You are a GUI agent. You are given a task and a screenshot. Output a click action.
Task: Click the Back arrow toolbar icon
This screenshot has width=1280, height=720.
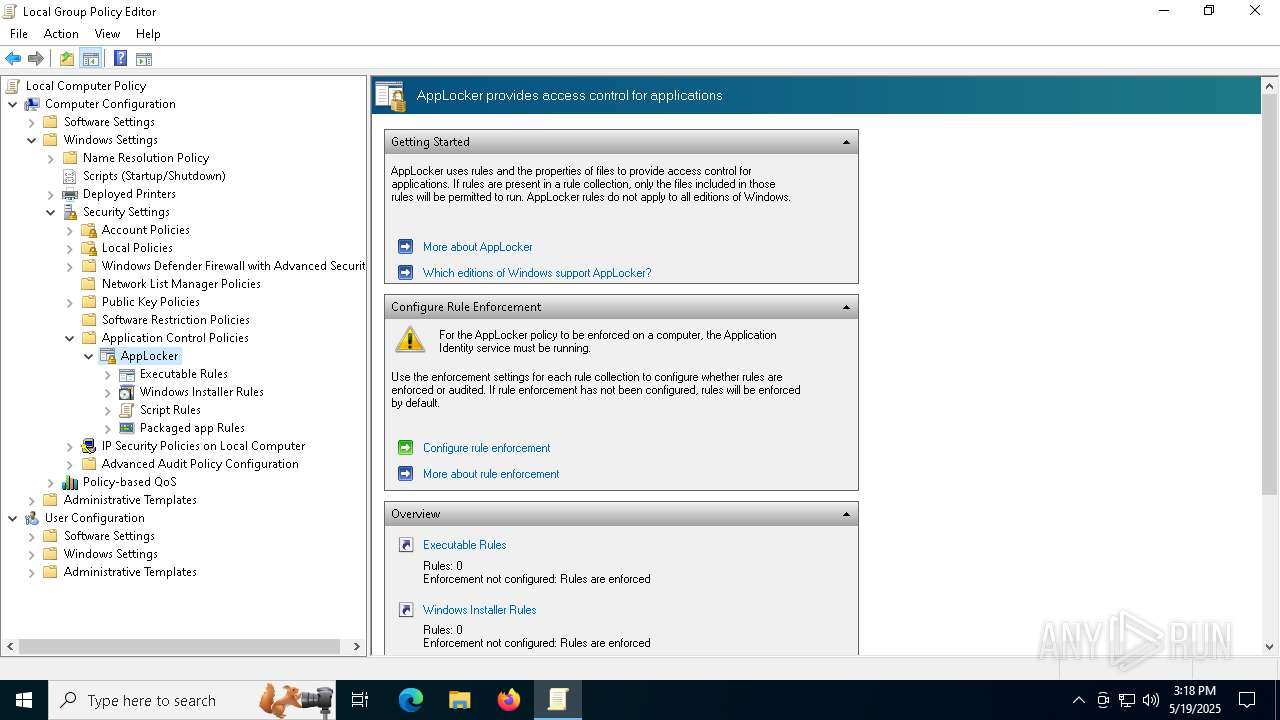point(13,59)
